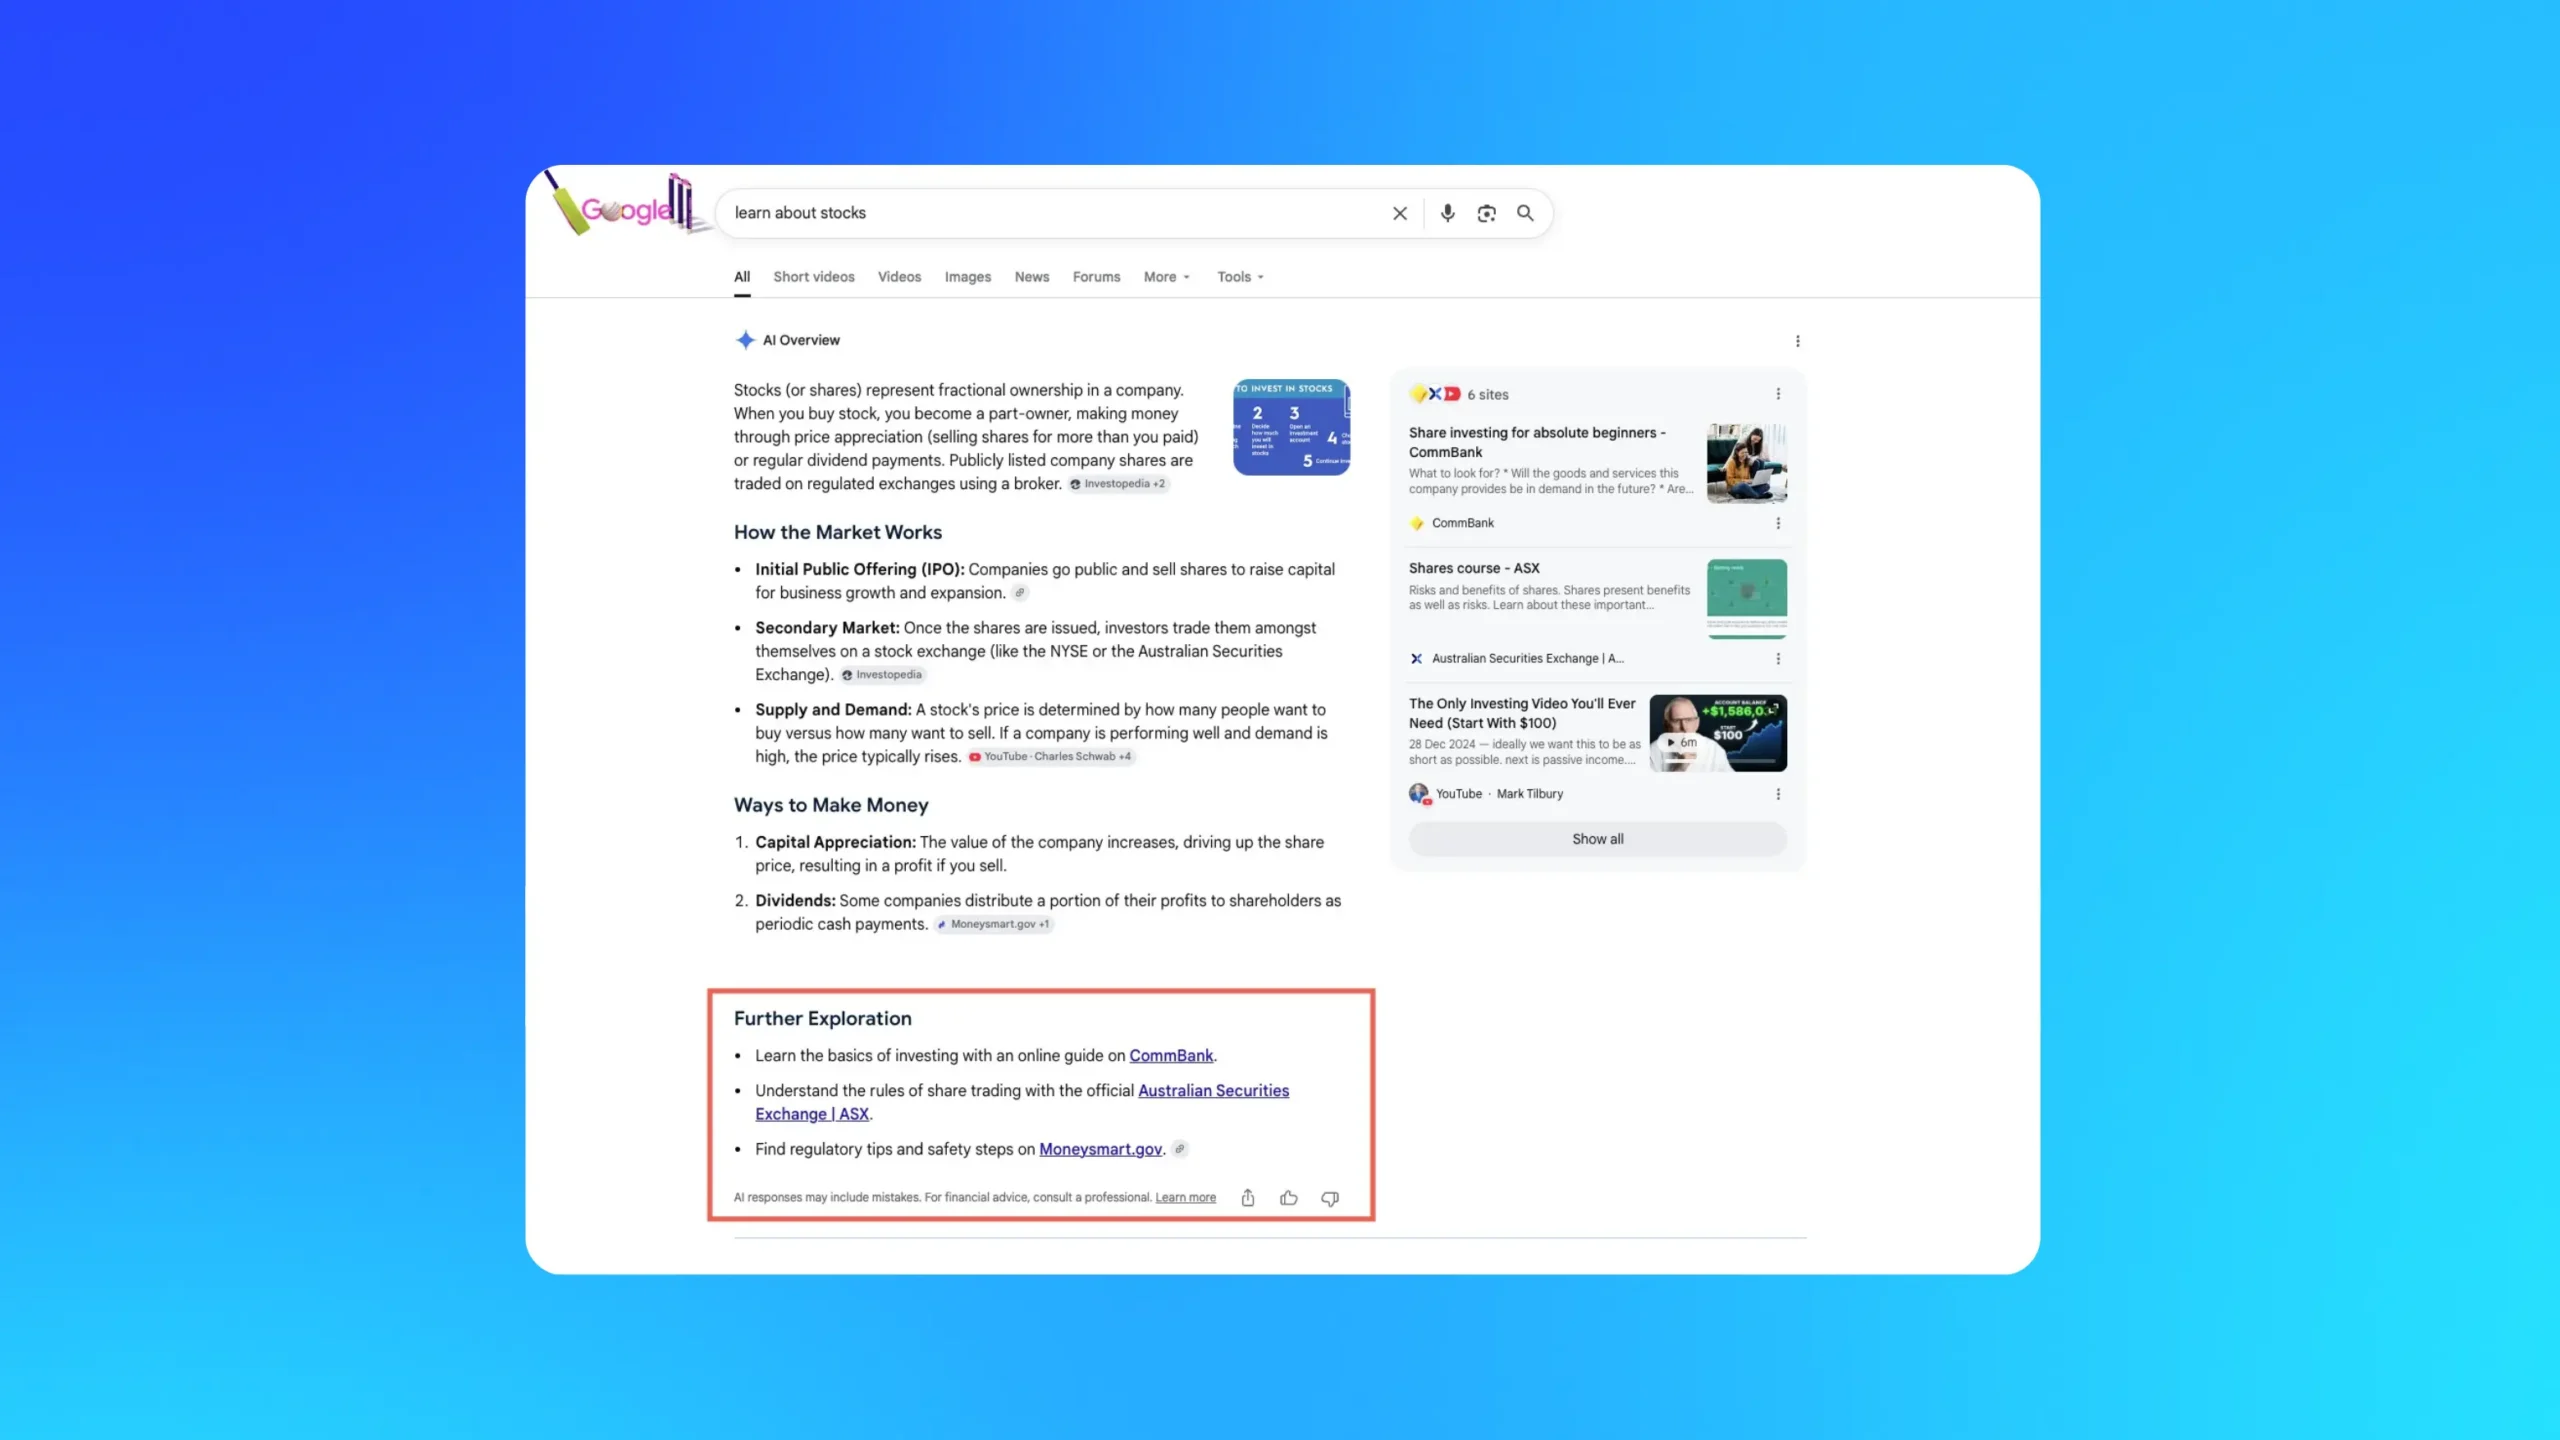Open three-dot menu for YouTube Mark Tilbury source
The width and height of the screenshot is (2560, 1440).
click(1778, 794)
